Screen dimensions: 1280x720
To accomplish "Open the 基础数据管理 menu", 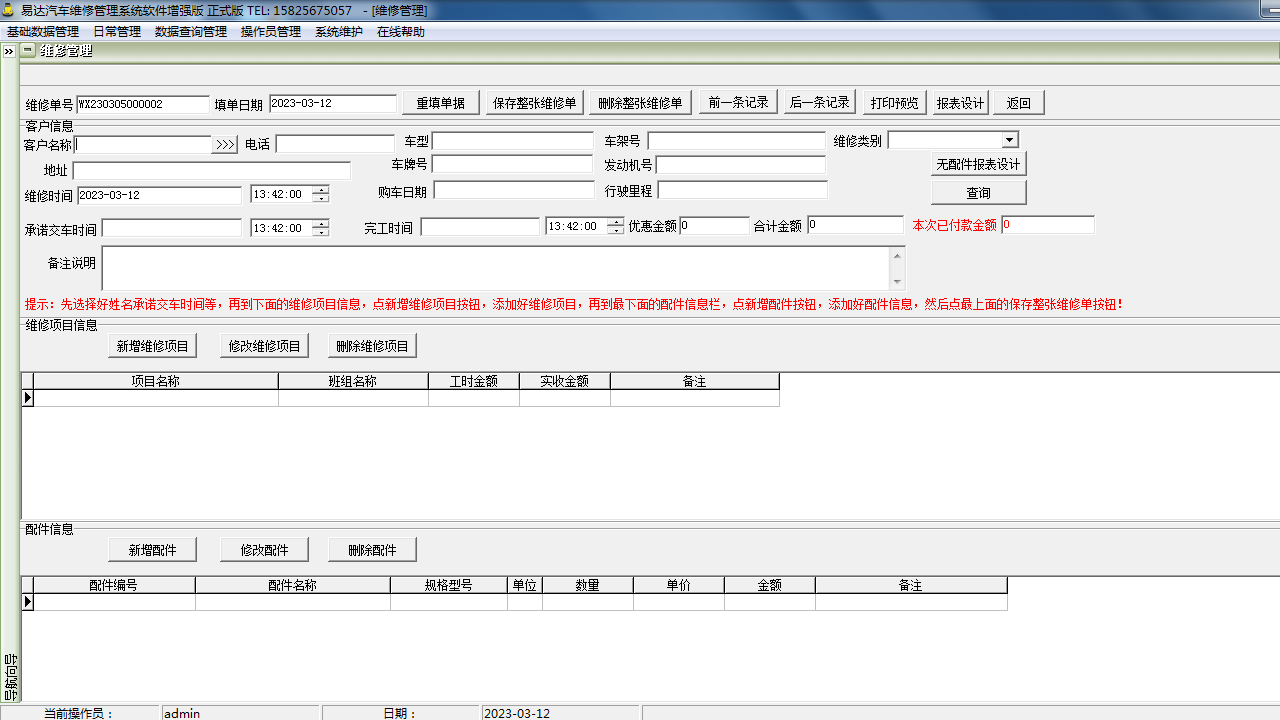I will coord(43,32).
